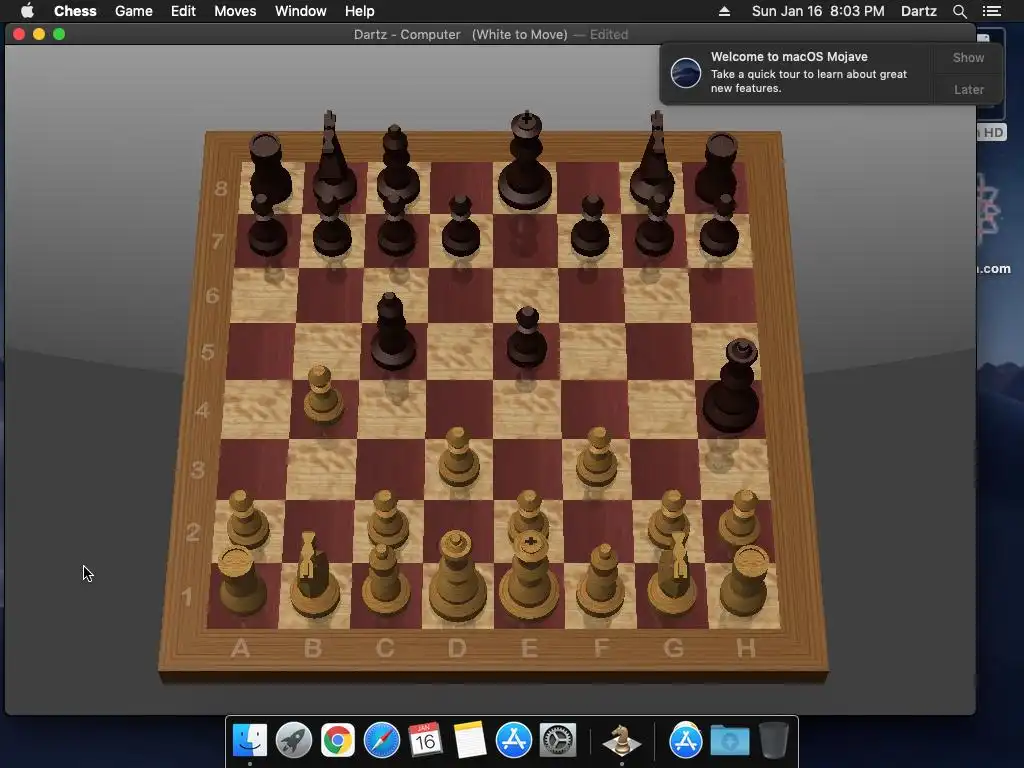Open the Chess application menu
Viewport: 1024px width, 768px height.
coord(75,11)
